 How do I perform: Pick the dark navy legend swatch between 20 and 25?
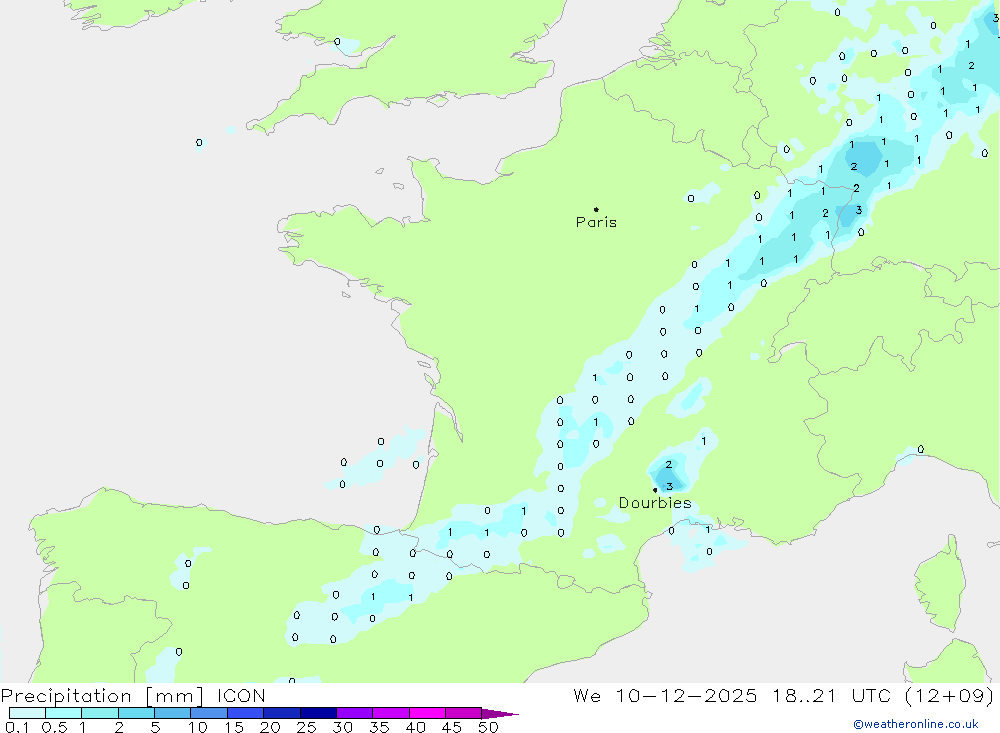pyautogui.click(x=317, y=713)
